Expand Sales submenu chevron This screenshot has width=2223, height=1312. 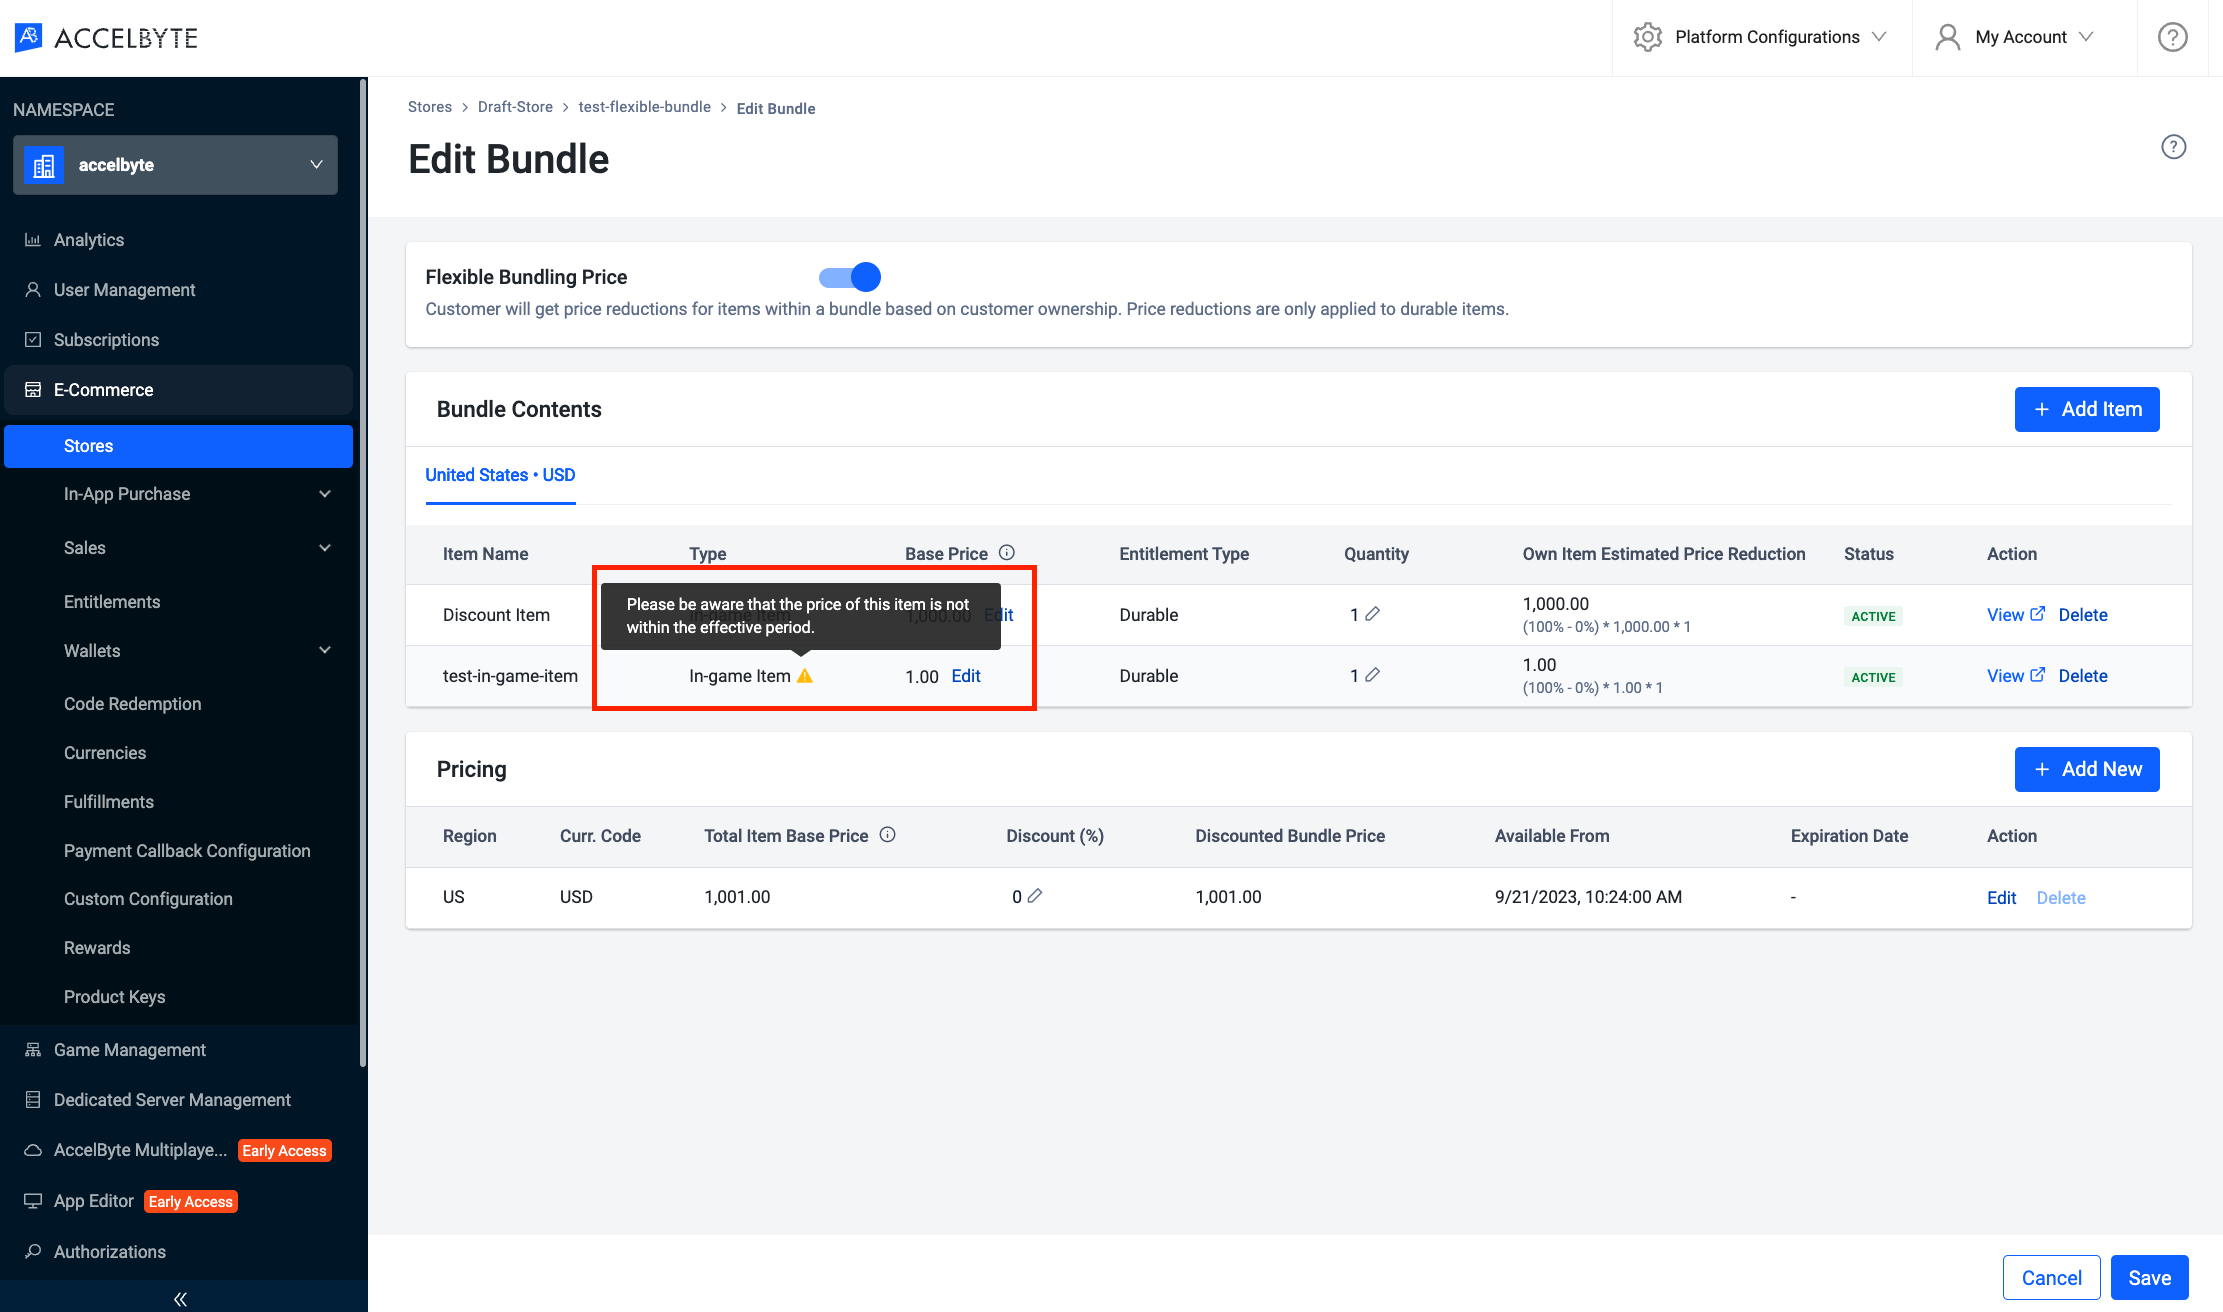pos(325,547)
